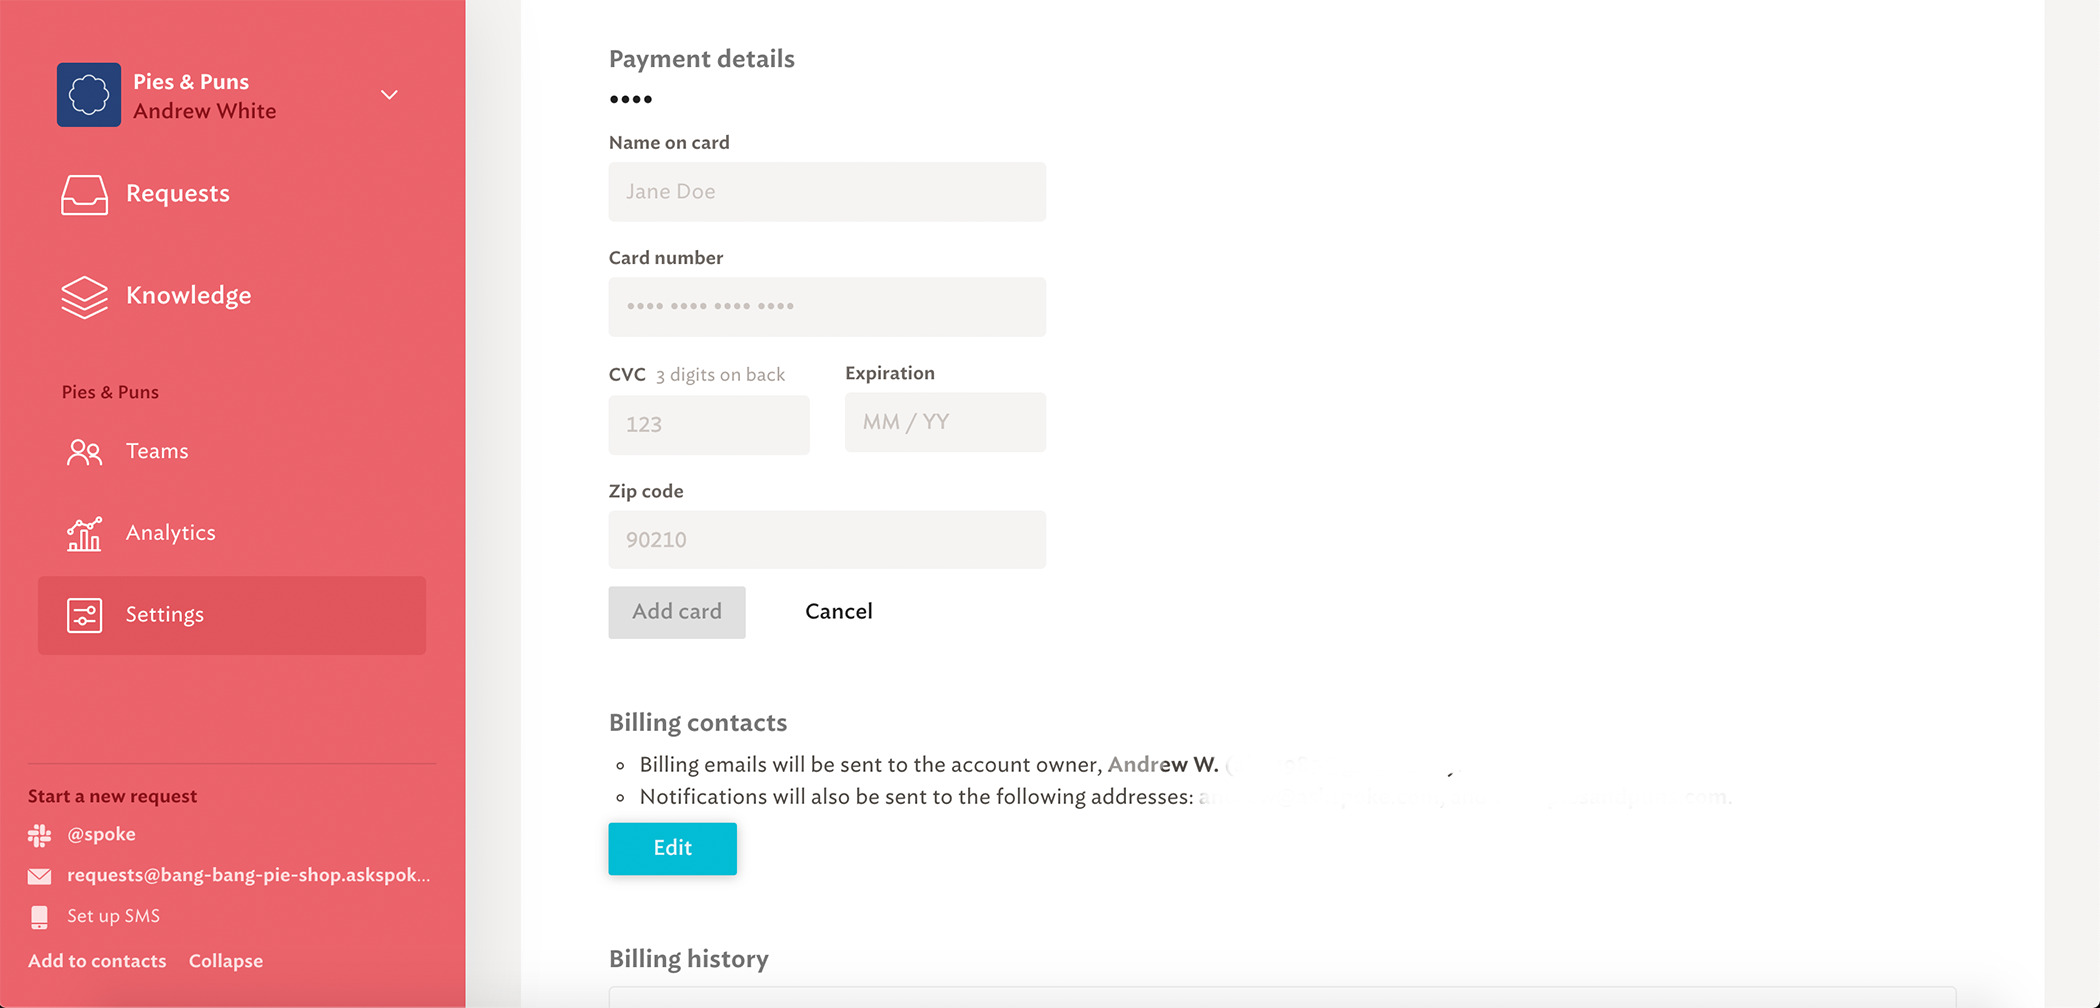2100x1008 pixels.
Task: Go to the Teams section
Action: click(157, 451)
